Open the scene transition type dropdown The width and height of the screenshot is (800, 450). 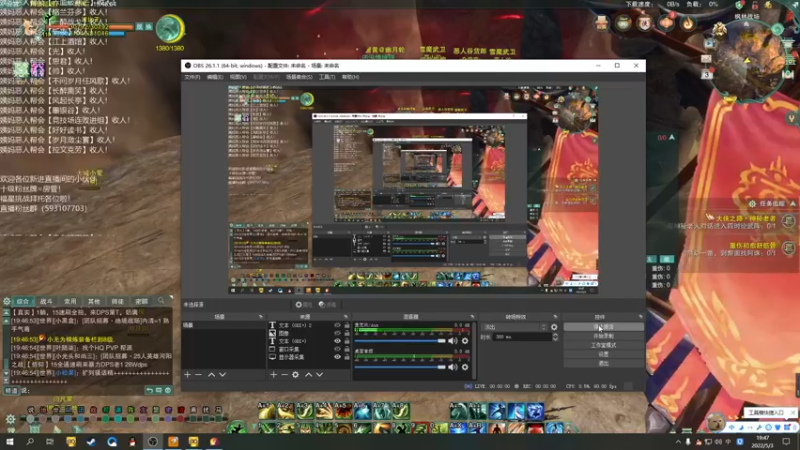(515, 327)
